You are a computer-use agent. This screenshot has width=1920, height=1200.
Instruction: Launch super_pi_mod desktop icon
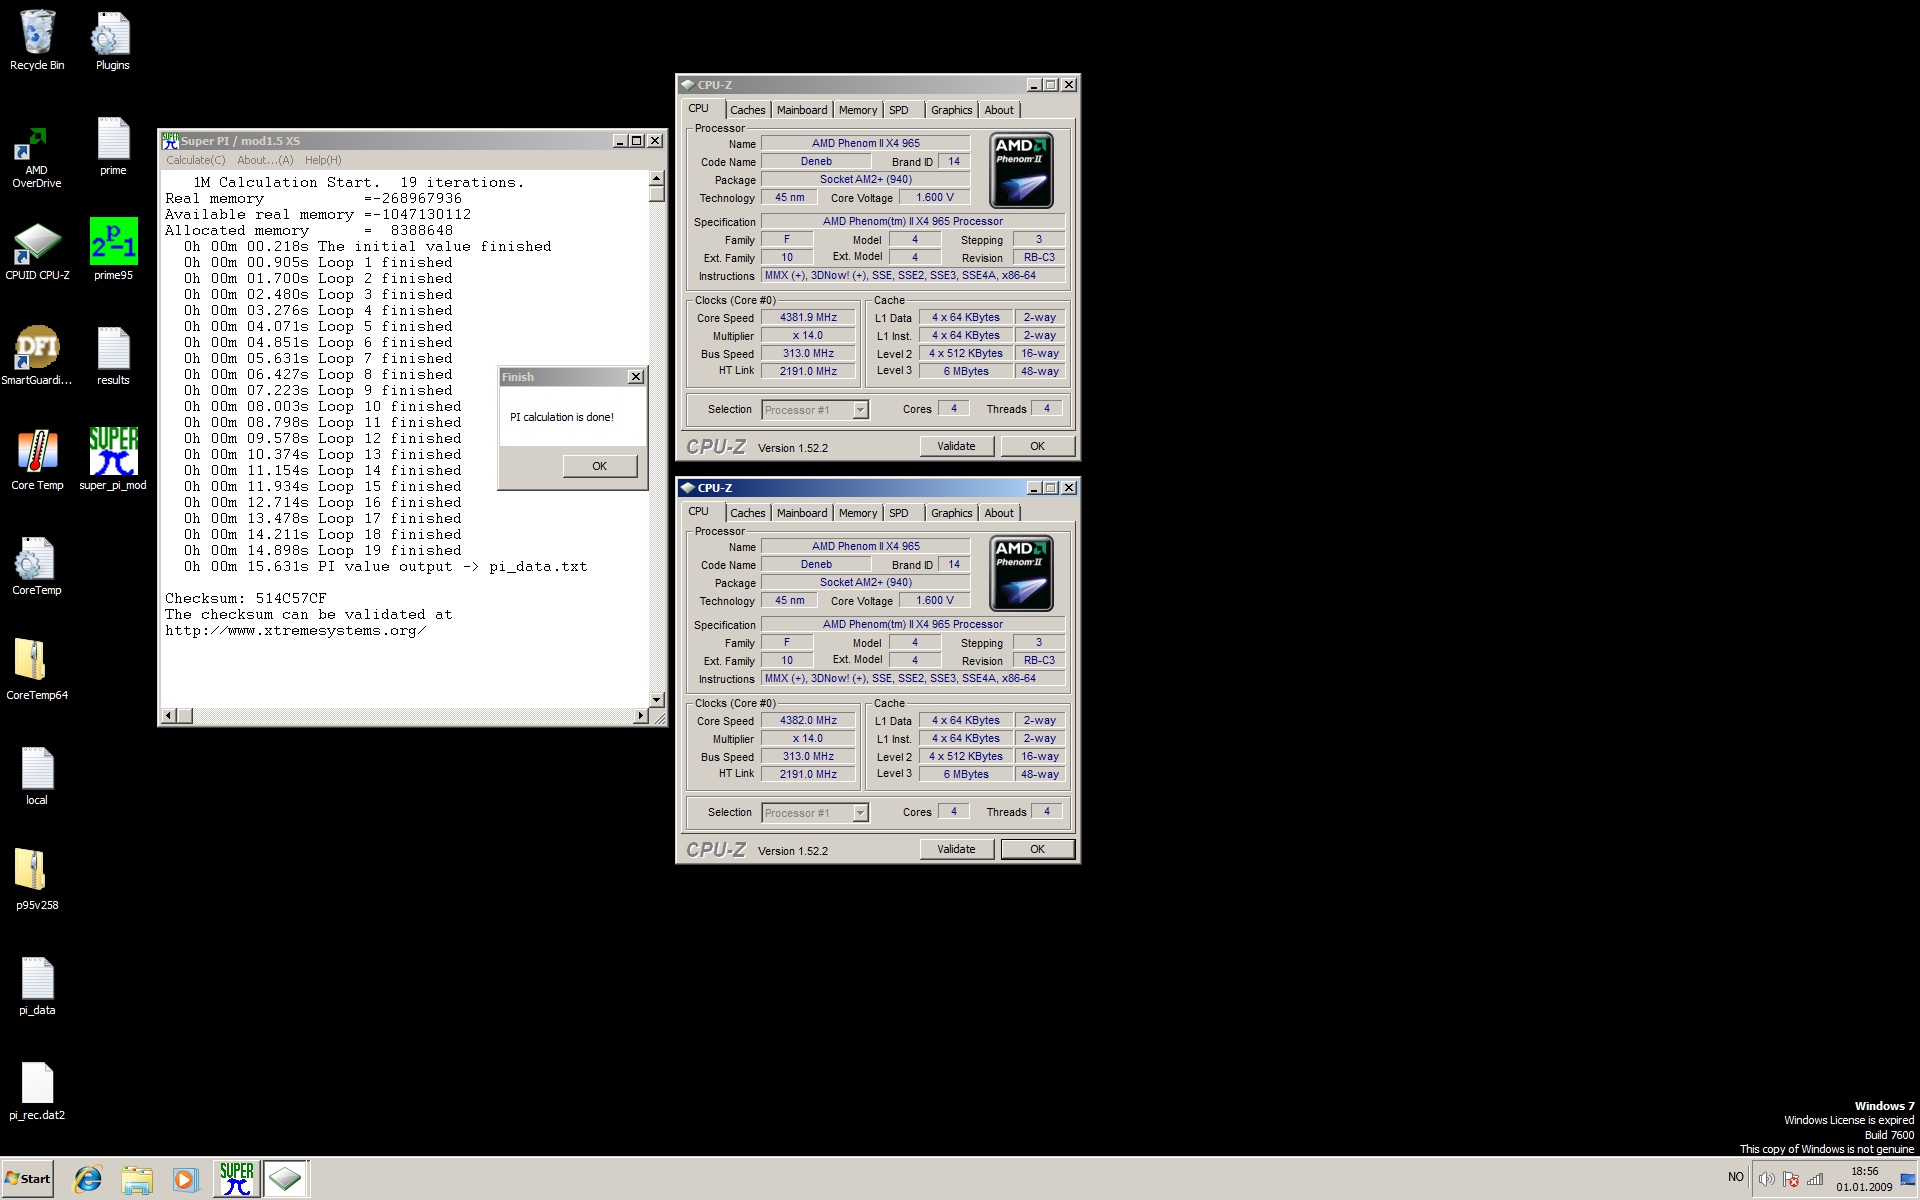coord(113,459)
